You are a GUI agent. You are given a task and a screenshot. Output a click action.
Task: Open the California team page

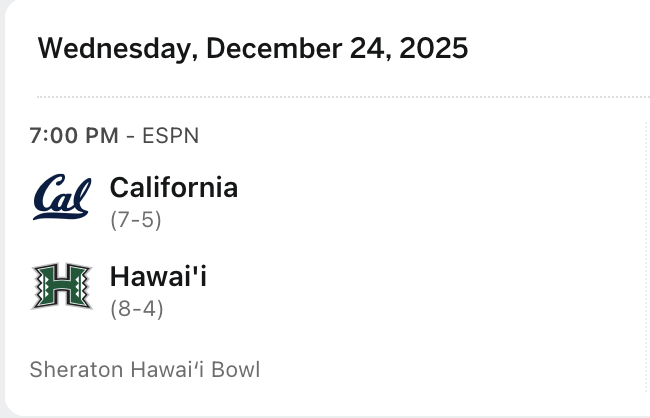click(x=173, y=187)
